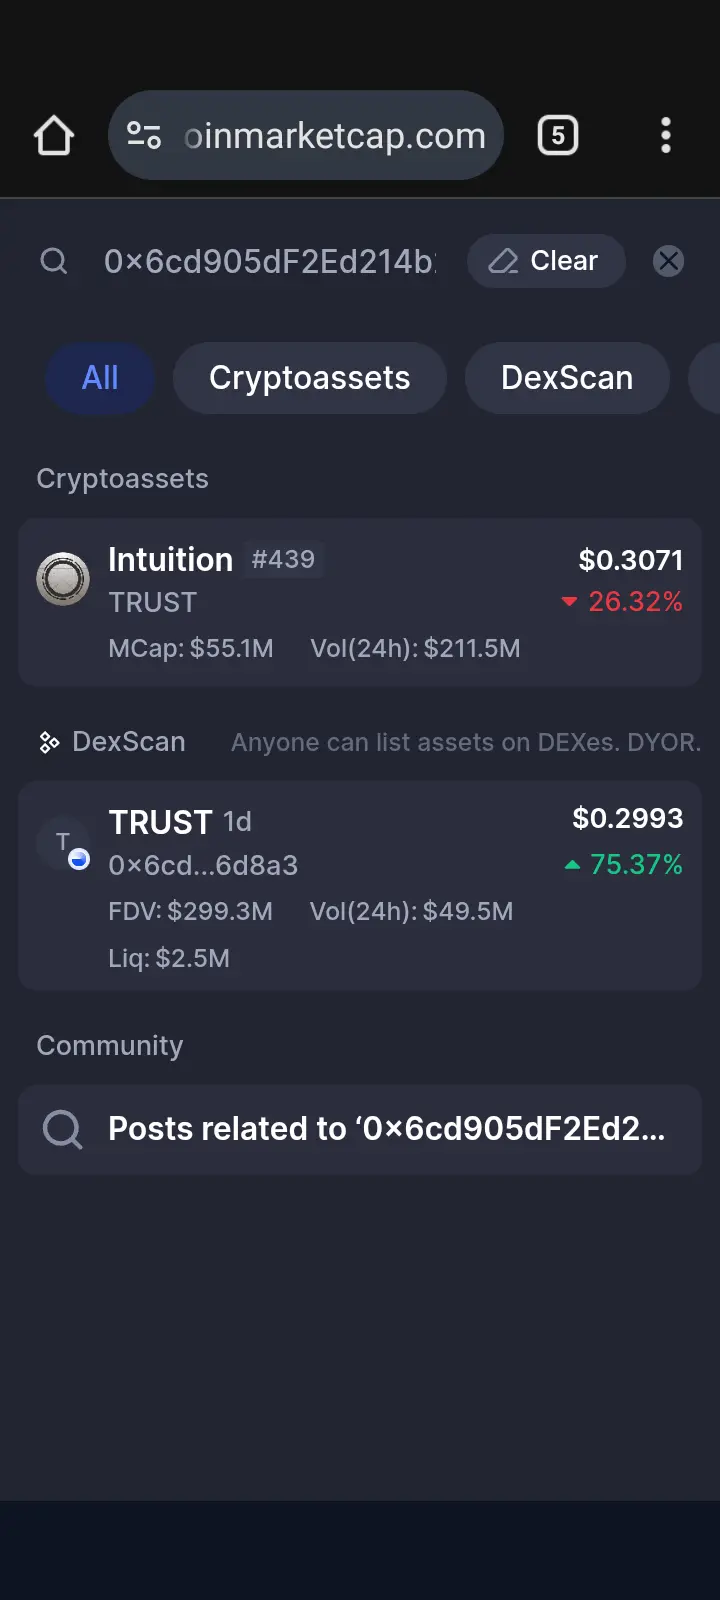This screenshot has height=1600, width=720.
Task: Open posts related to the address
Action: (360, 1129)
